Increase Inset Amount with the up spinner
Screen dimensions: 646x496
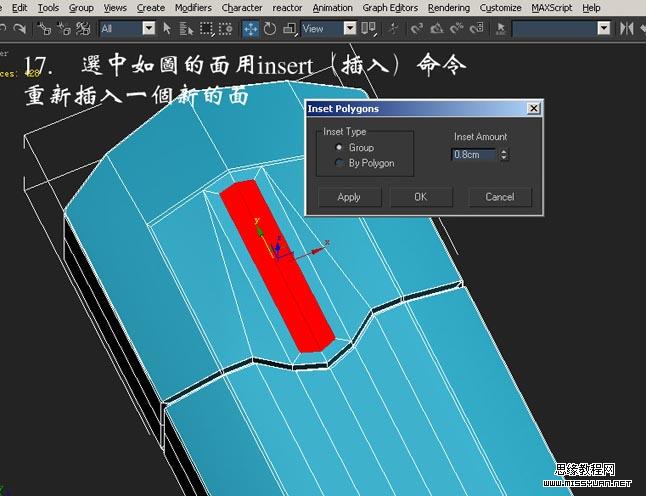[504, 151]
